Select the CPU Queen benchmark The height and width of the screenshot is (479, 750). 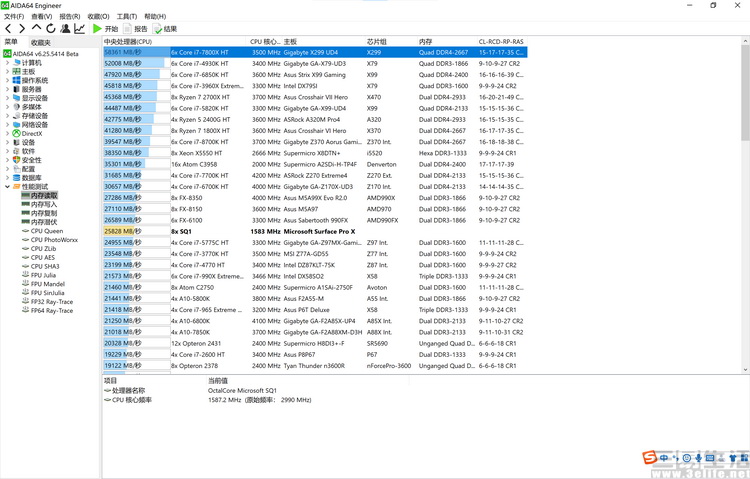[47, 231]
